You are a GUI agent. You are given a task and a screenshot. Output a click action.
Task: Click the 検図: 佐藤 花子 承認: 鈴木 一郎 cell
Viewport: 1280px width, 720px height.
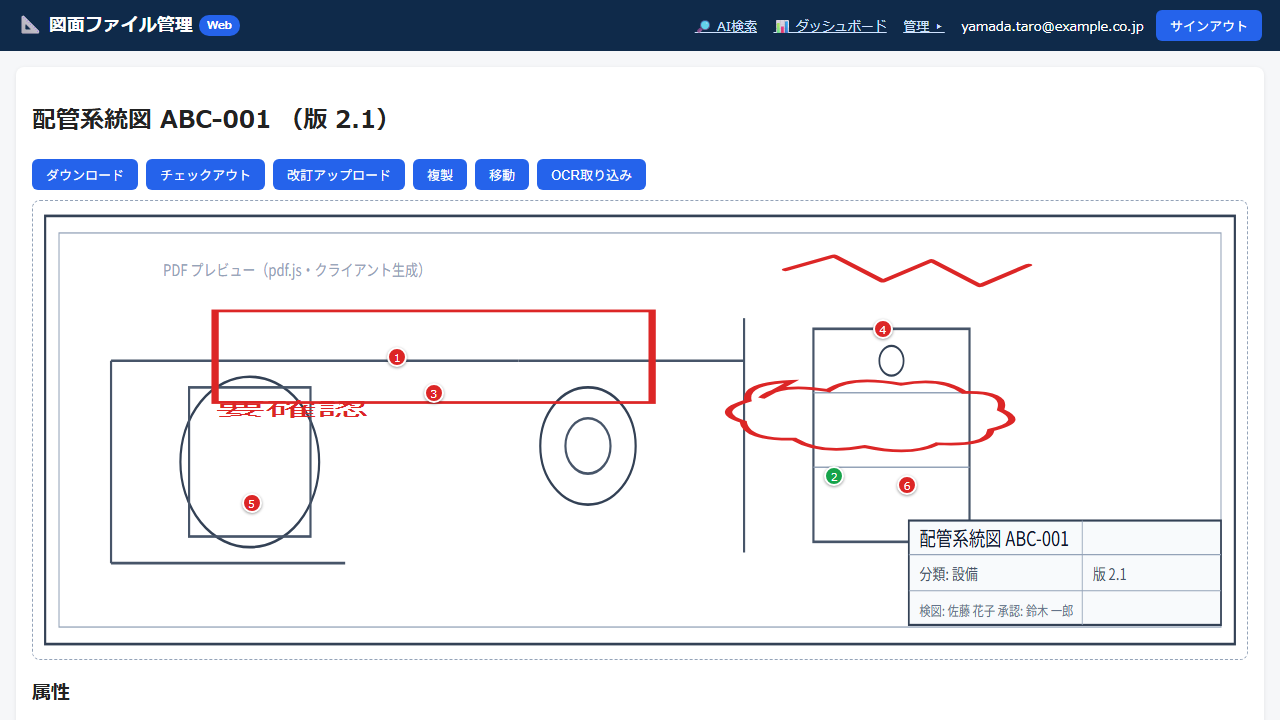tap(996, 610)
